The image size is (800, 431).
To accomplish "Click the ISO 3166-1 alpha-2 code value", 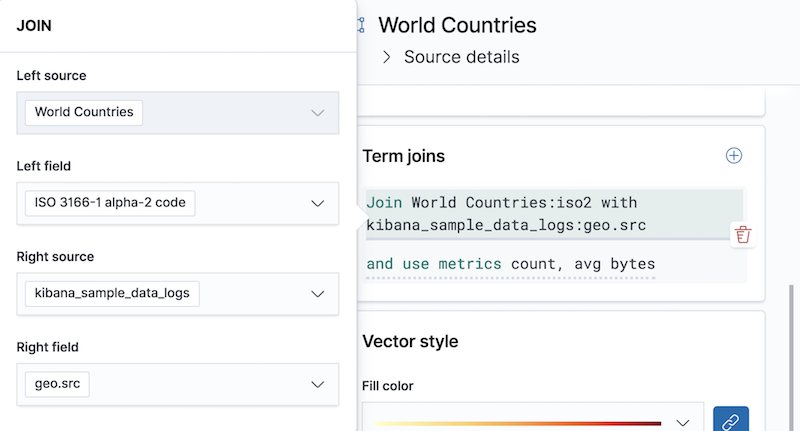I will 110,203.
